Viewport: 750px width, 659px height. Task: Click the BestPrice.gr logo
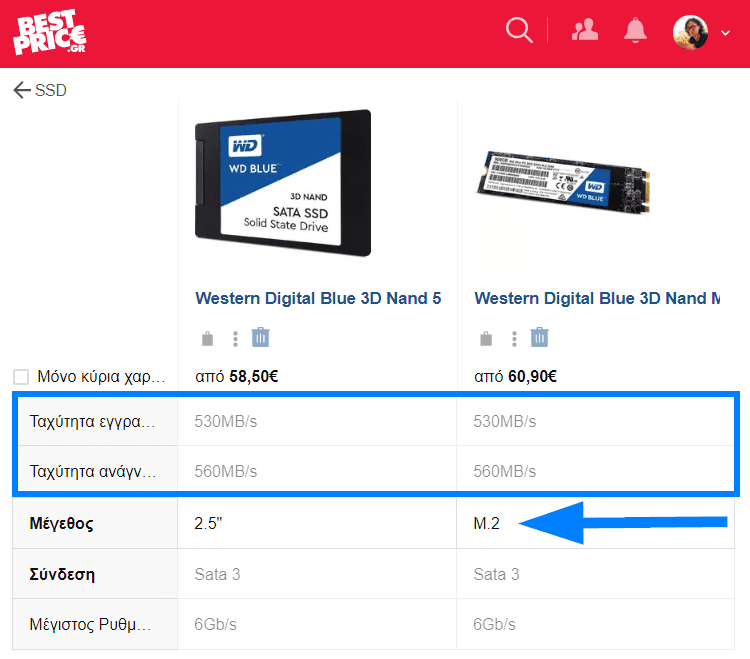(50, 32)
